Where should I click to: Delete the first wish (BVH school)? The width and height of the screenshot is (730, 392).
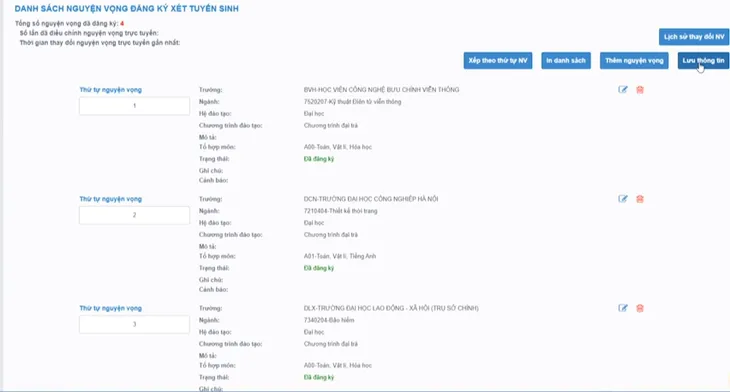point(640,89)
